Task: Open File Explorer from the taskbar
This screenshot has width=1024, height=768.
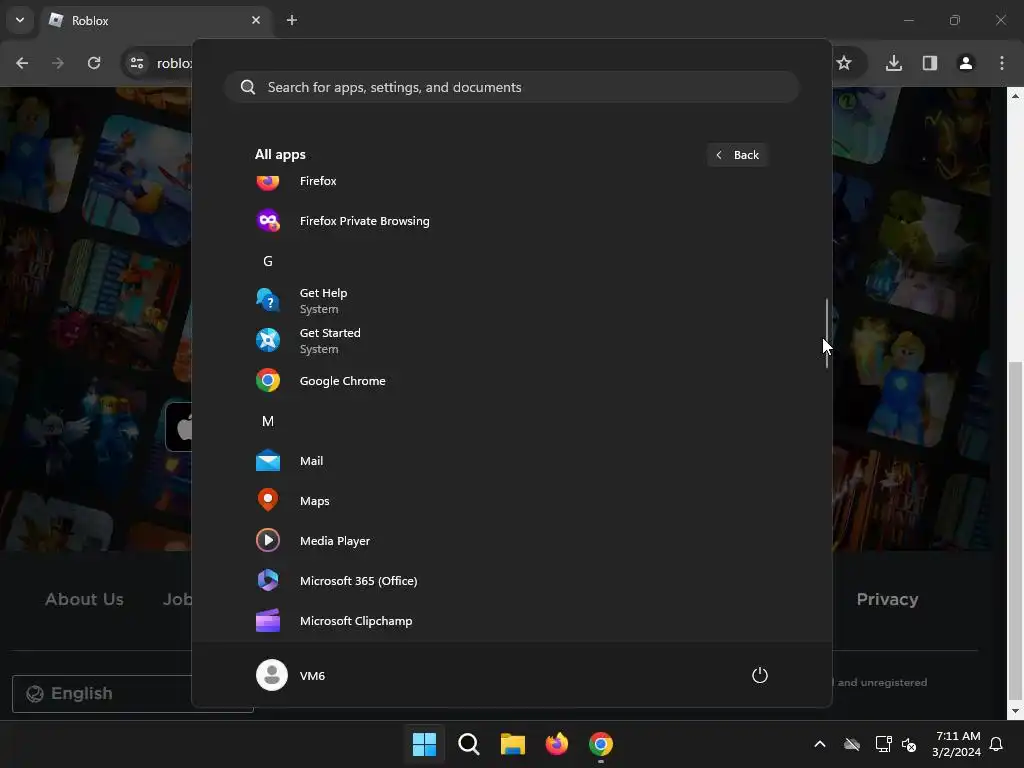Action: point(513,744)
